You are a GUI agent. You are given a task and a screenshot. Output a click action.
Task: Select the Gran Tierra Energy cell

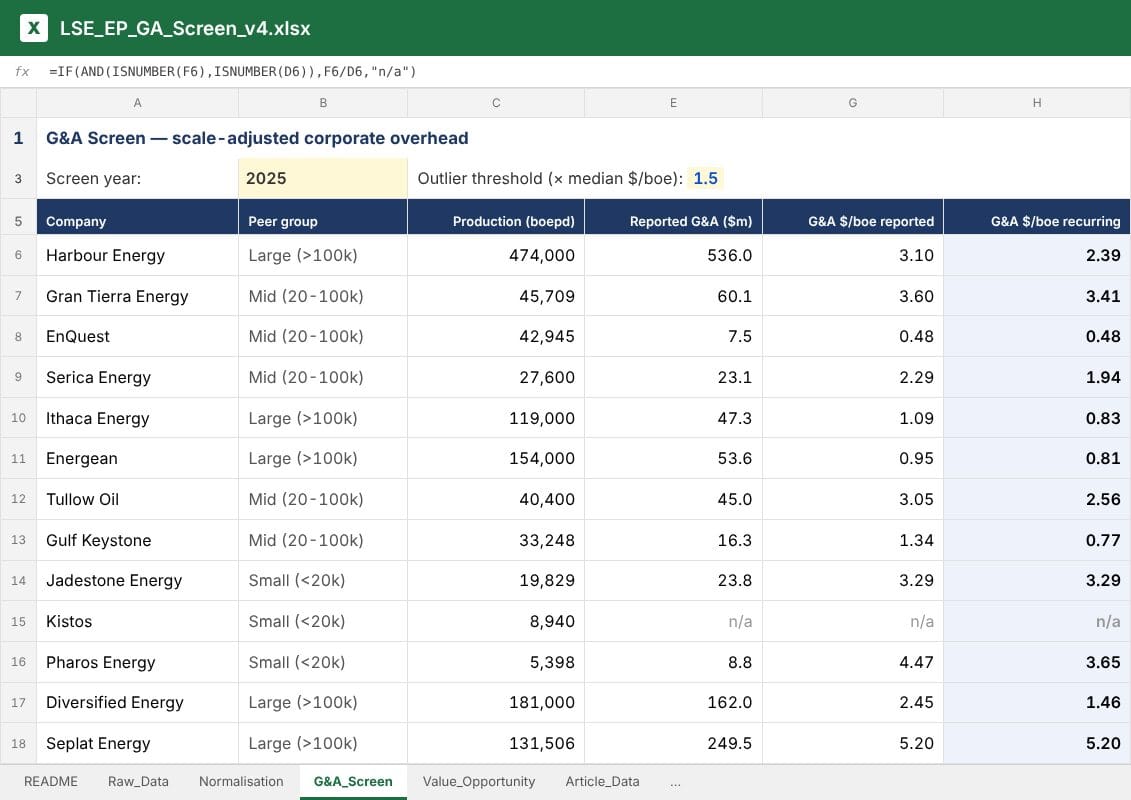click(x=137, y=296)
